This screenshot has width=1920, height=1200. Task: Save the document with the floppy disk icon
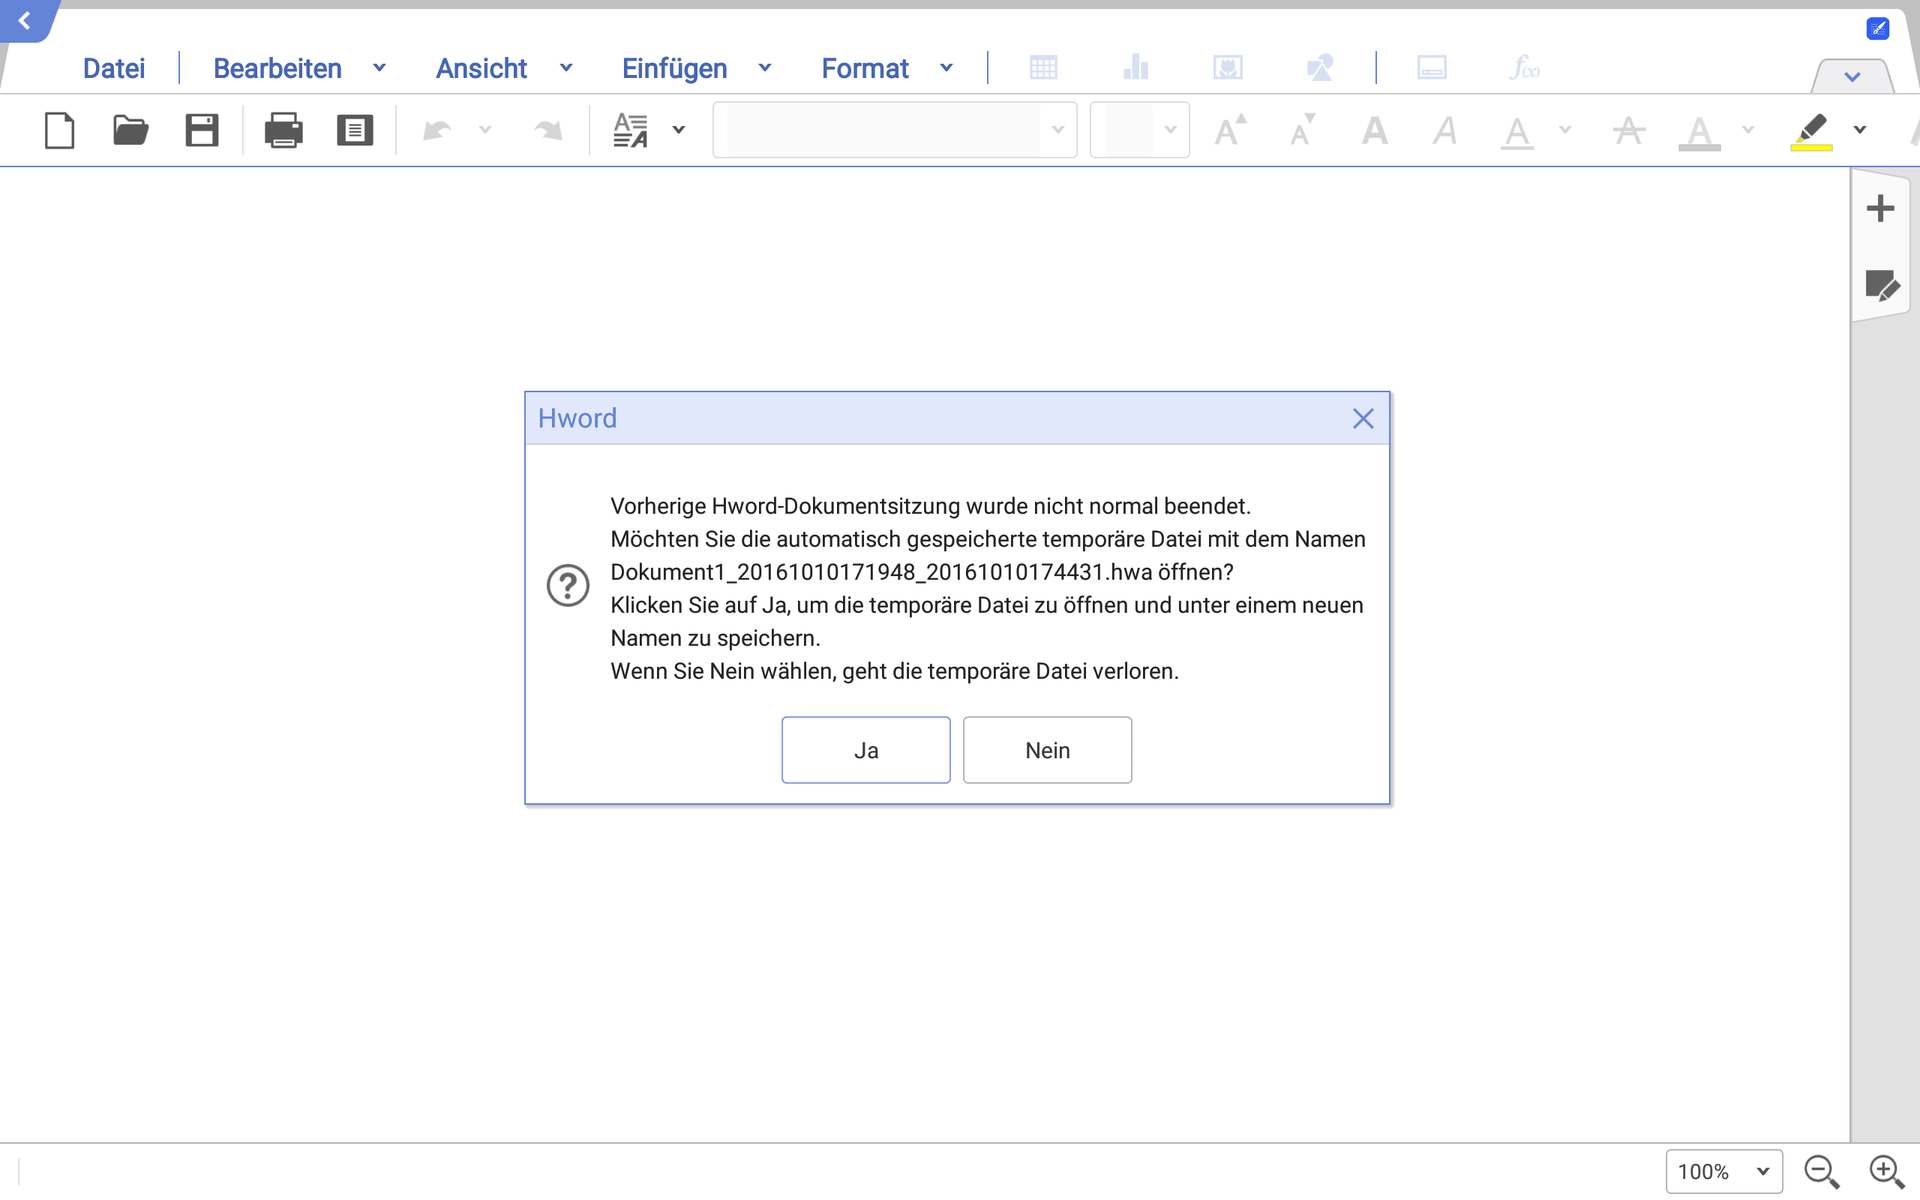click(x=202, y=130)
